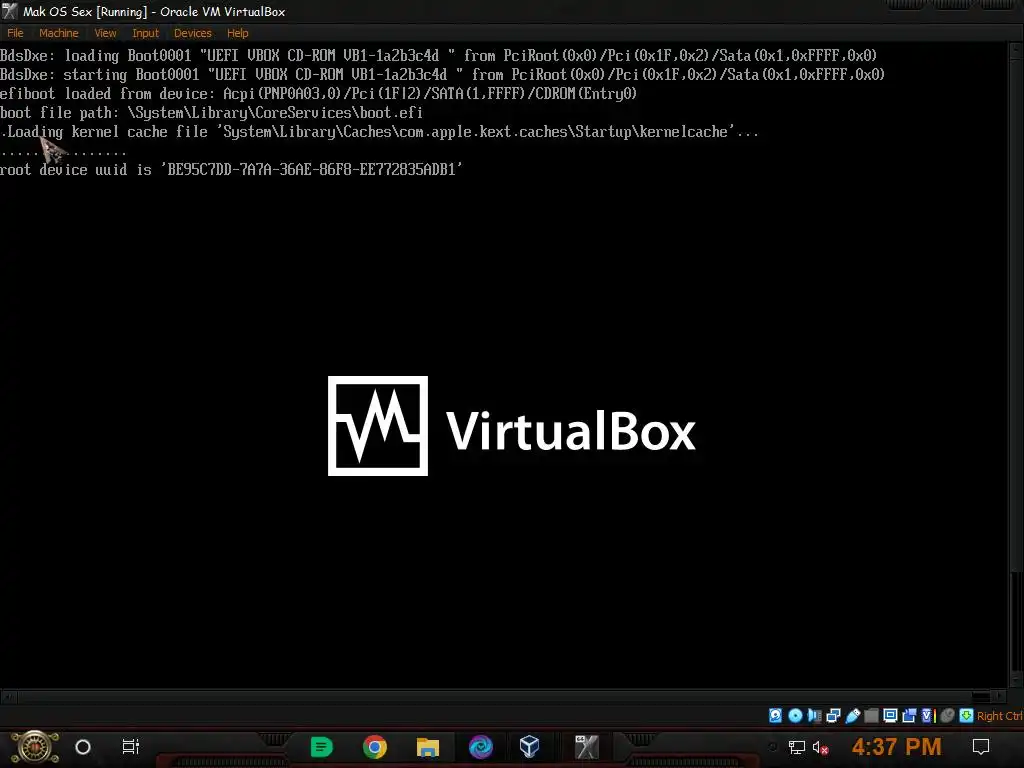Screen dimensions: 1024x768
Task: Open the View menu
Action: [x=105, y=33]
